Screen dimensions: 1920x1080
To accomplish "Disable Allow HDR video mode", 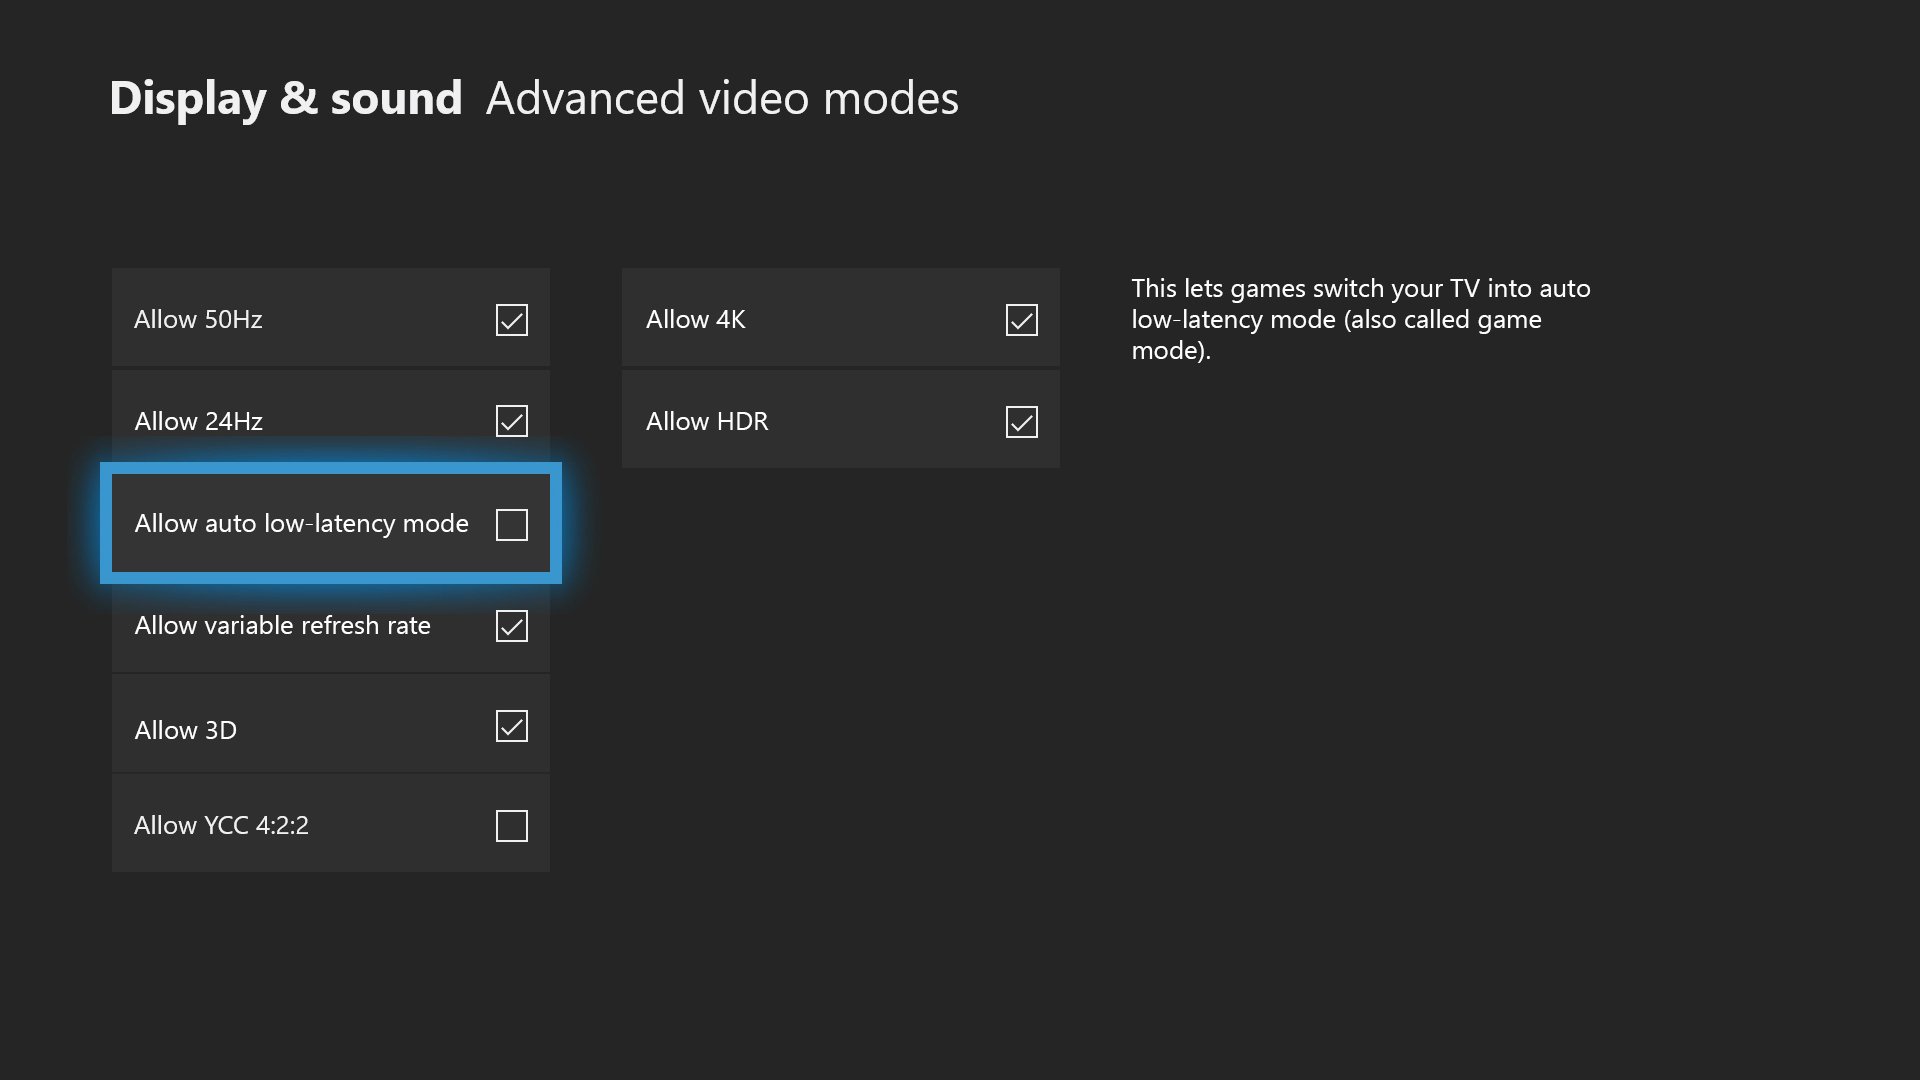I will [1021, 421].
